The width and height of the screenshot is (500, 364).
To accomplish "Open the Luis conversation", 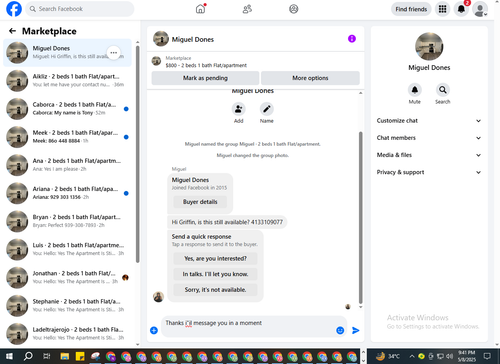I will 67,249.
